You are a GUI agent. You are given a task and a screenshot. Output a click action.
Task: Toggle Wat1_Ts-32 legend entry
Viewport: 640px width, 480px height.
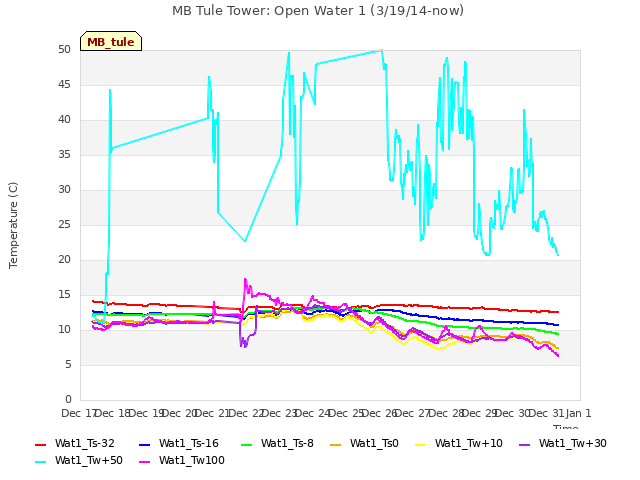point(75,443)
